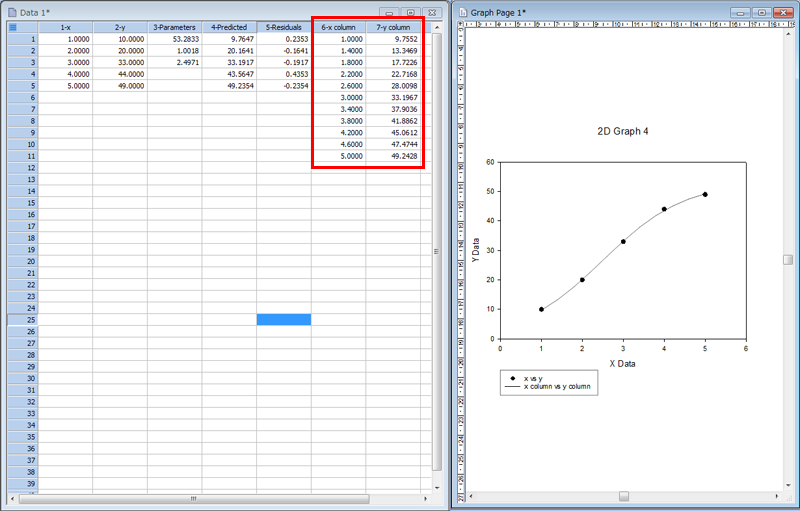
Task: Select the 7-y column header
Action: point(393,28)
